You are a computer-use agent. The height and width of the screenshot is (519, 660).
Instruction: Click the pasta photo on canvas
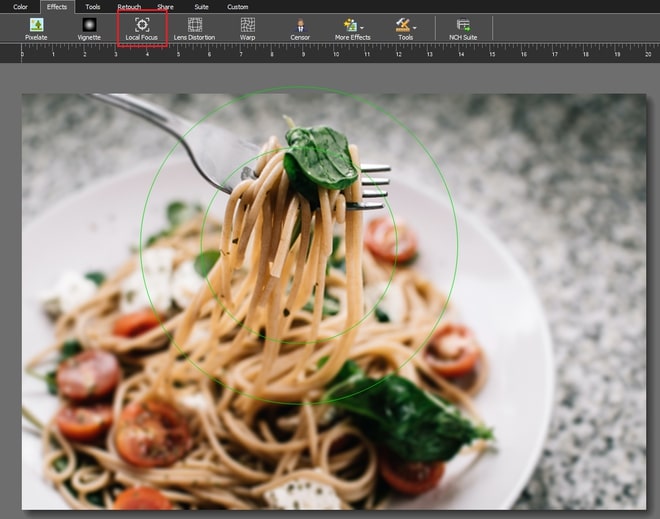pos(334,301)
